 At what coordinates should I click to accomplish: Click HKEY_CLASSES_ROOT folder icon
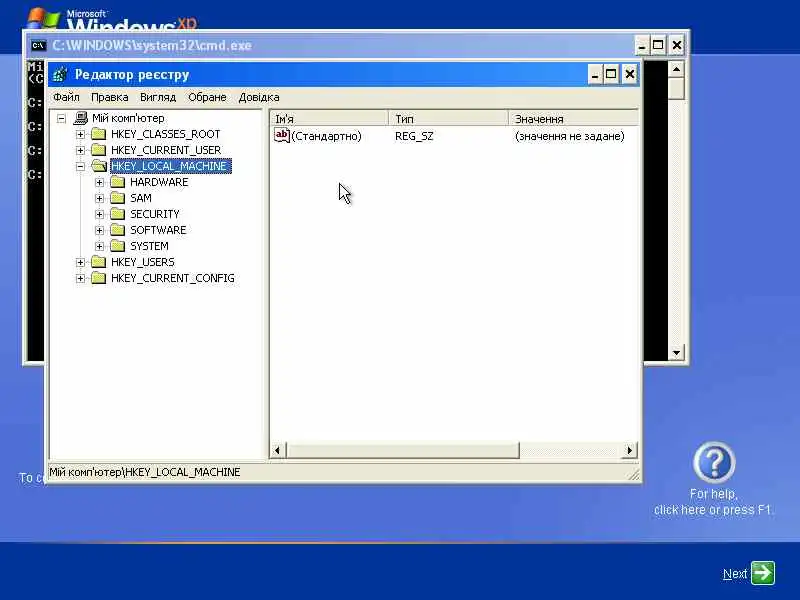pos(98,134)
